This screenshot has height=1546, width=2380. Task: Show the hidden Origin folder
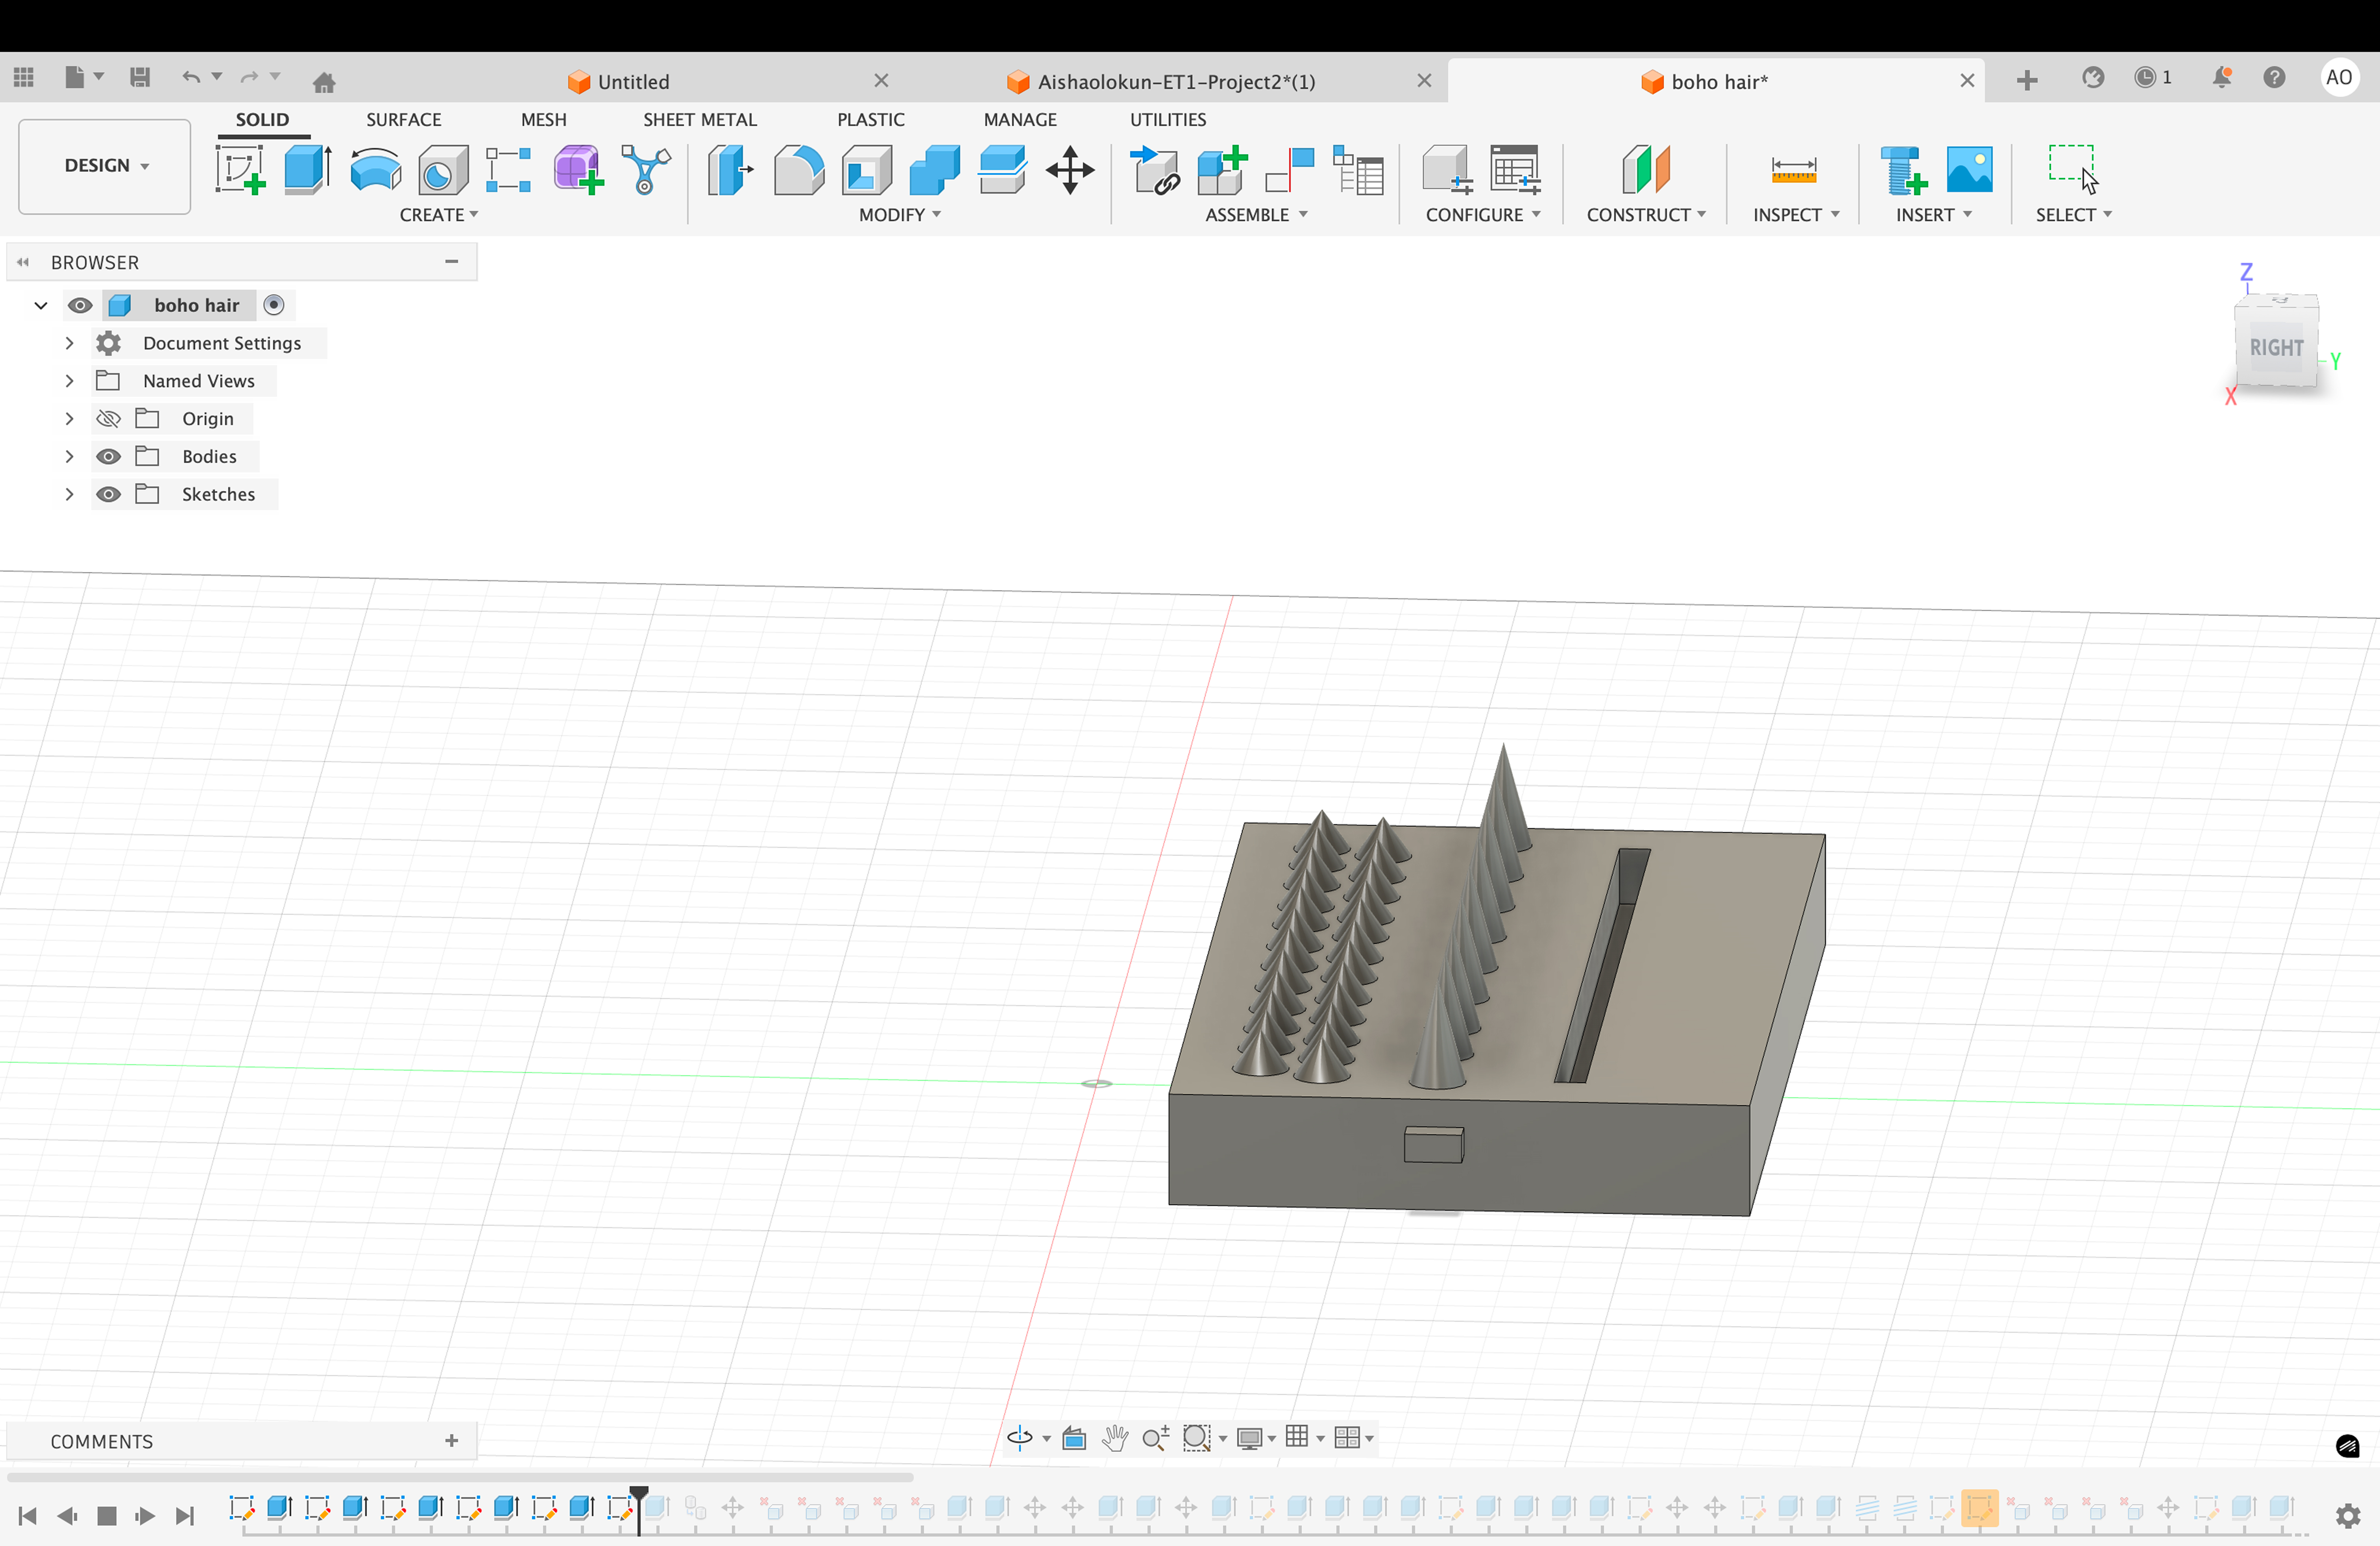pyautogui.click(x=108, y=418)
